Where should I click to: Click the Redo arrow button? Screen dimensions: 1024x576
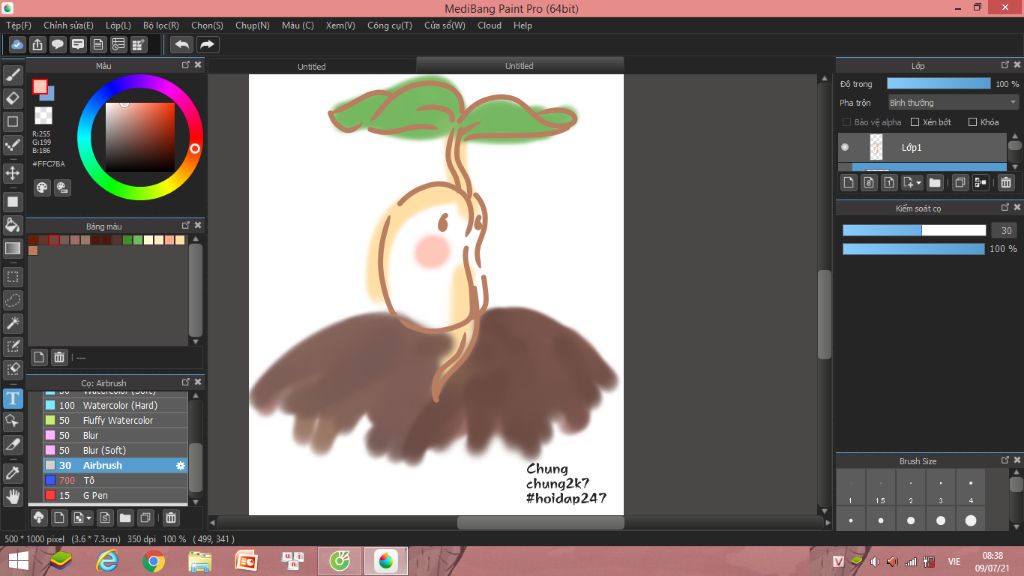click(206, 44)
